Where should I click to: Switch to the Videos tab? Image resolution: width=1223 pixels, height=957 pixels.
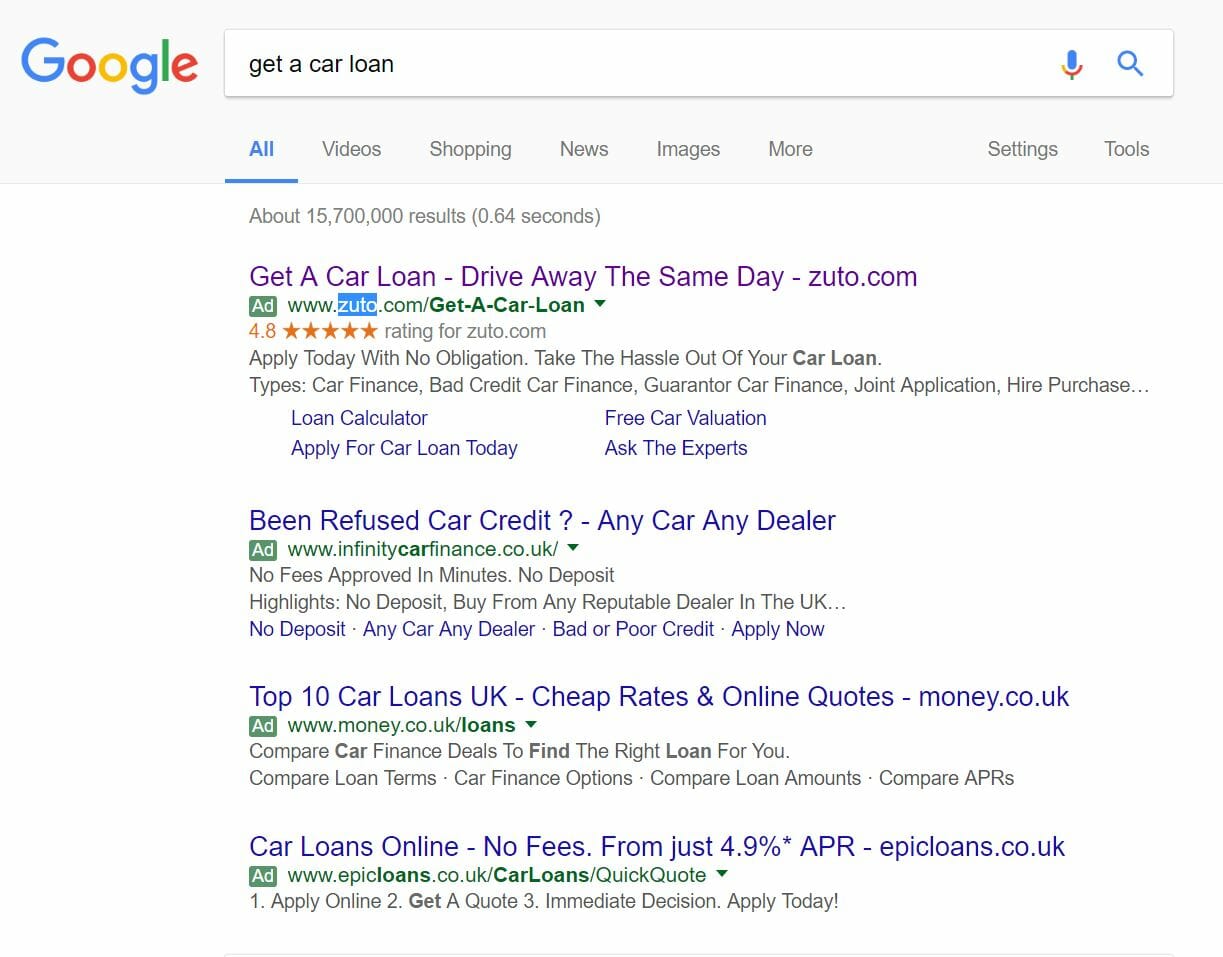coord(351,149)
